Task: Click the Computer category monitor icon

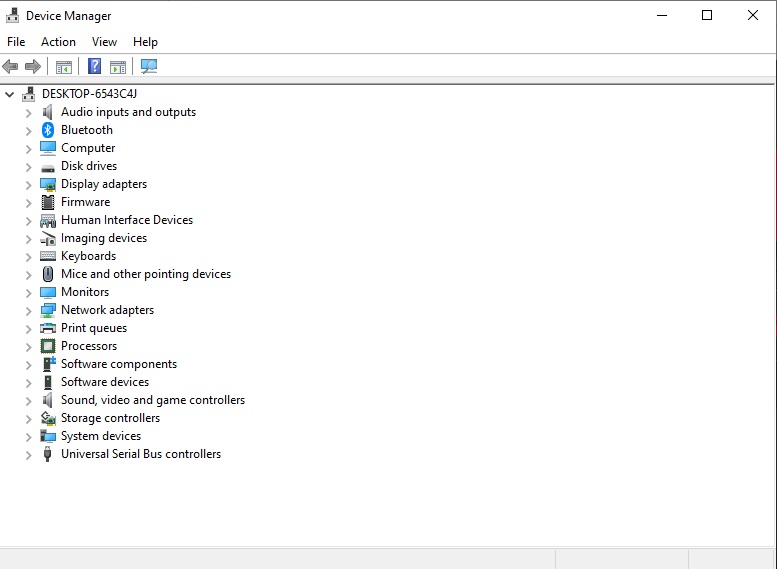Action: click(48, 148)
